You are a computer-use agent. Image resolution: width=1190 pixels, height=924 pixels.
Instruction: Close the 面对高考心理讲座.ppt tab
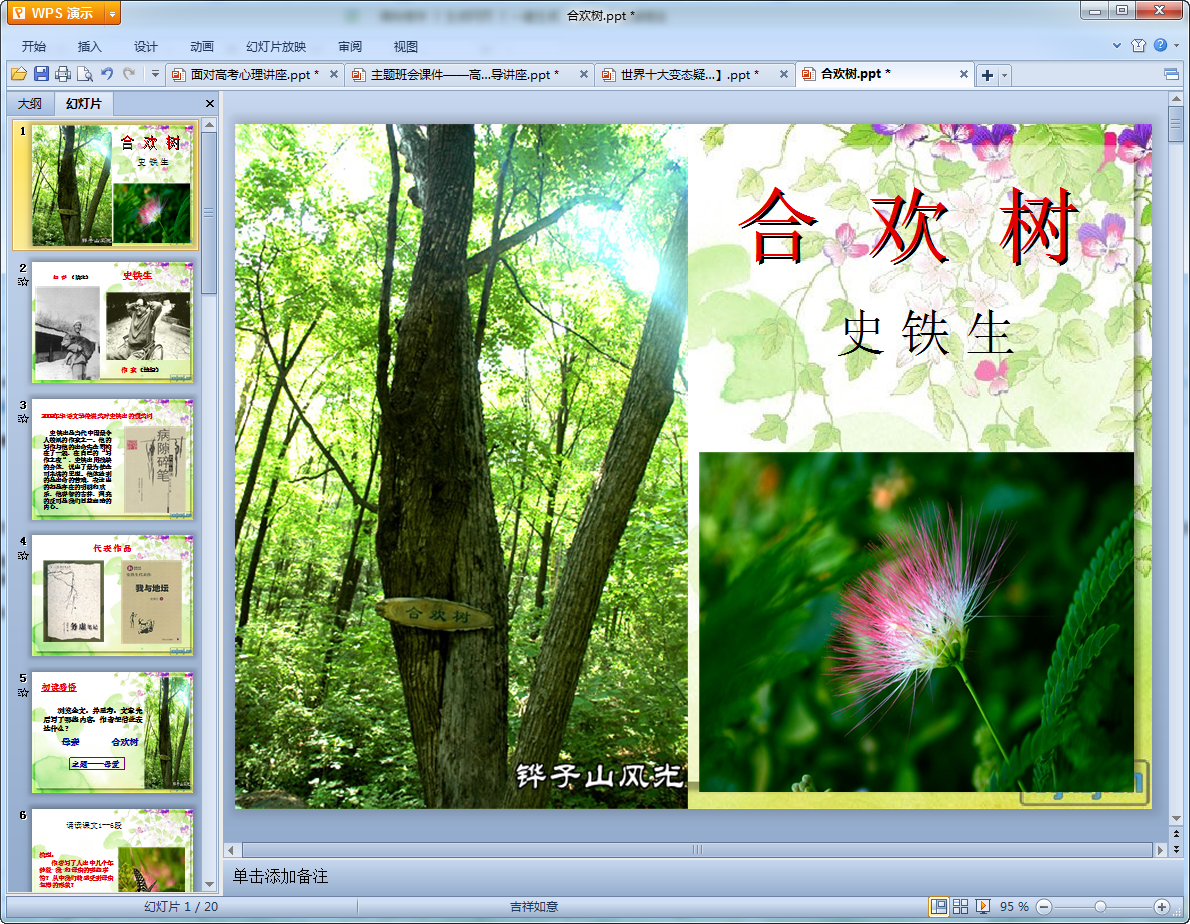pyautogui.click(x=333, y=74)
